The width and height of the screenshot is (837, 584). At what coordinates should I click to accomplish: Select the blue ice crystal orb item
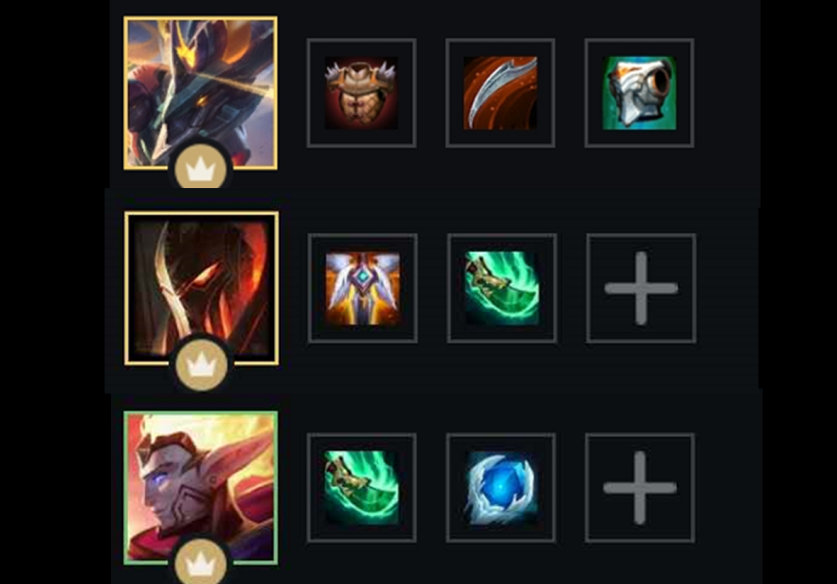tap(501, 488)
